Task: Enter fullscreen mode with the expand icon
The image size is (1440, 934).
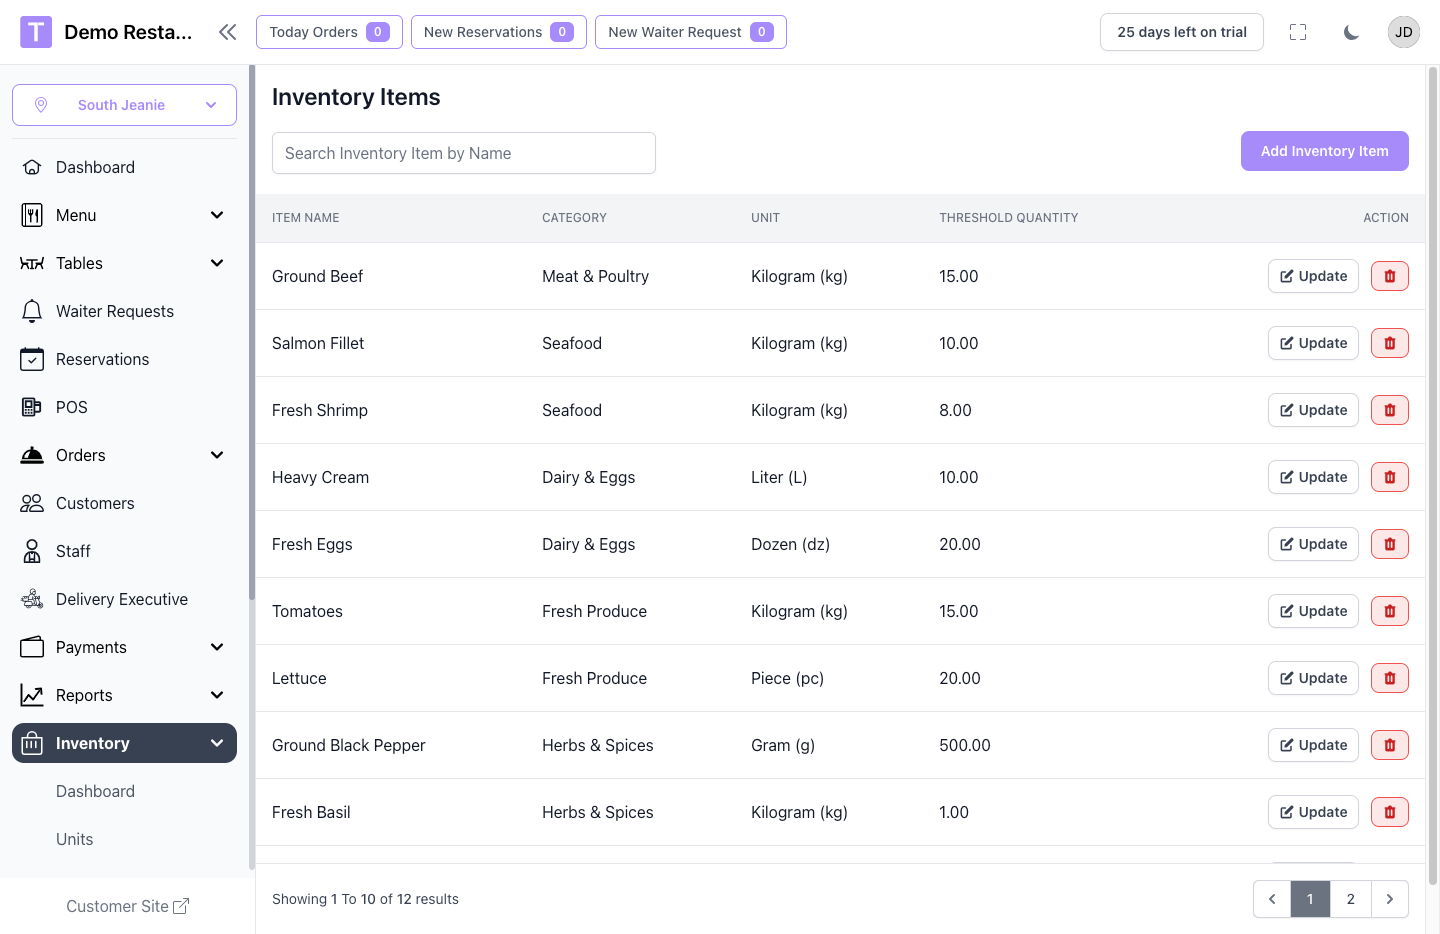Action: (1298, 32)
